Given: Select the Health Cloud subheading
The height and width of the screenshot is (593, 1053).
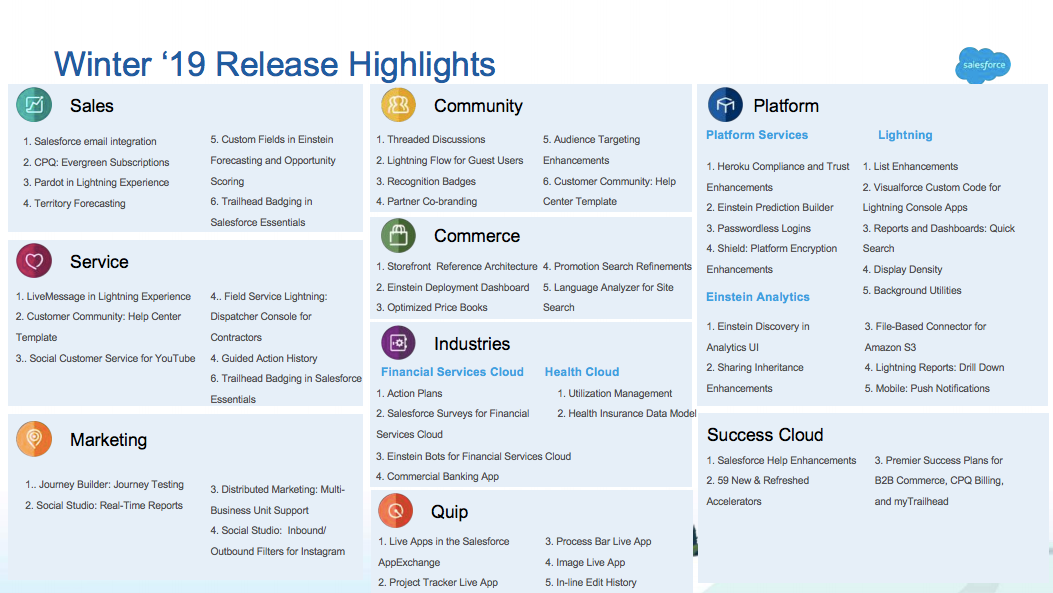Looking at the screenshot, I should [582, 372].
